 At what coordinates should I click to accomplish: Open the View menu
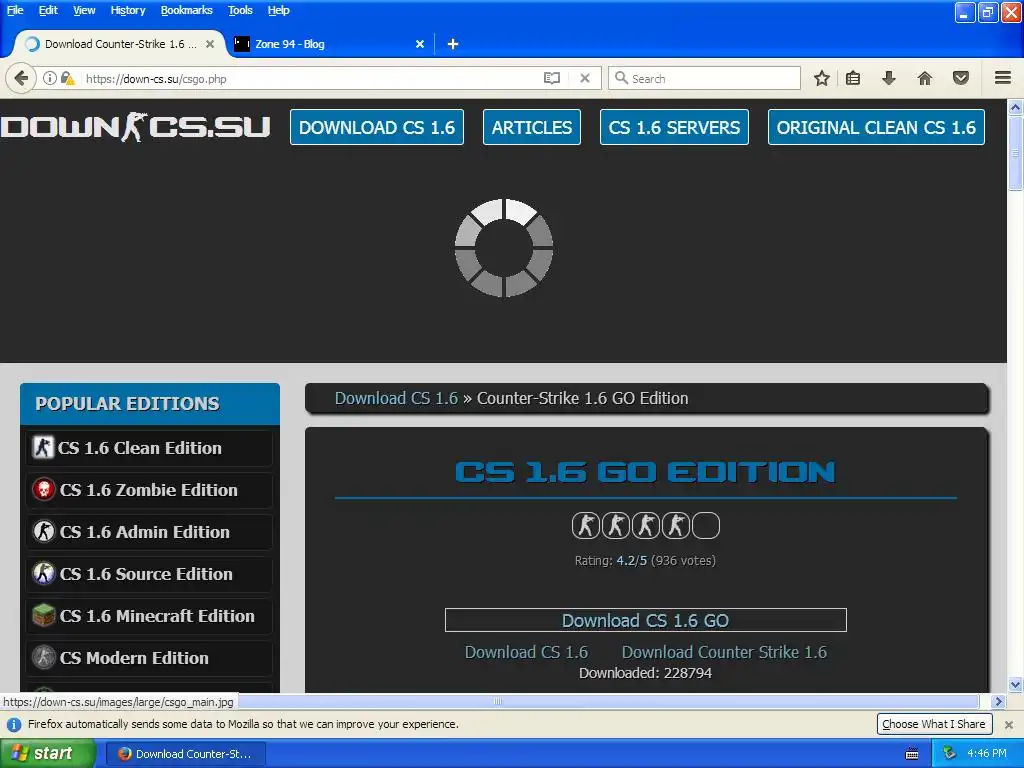tap(84, 10)
